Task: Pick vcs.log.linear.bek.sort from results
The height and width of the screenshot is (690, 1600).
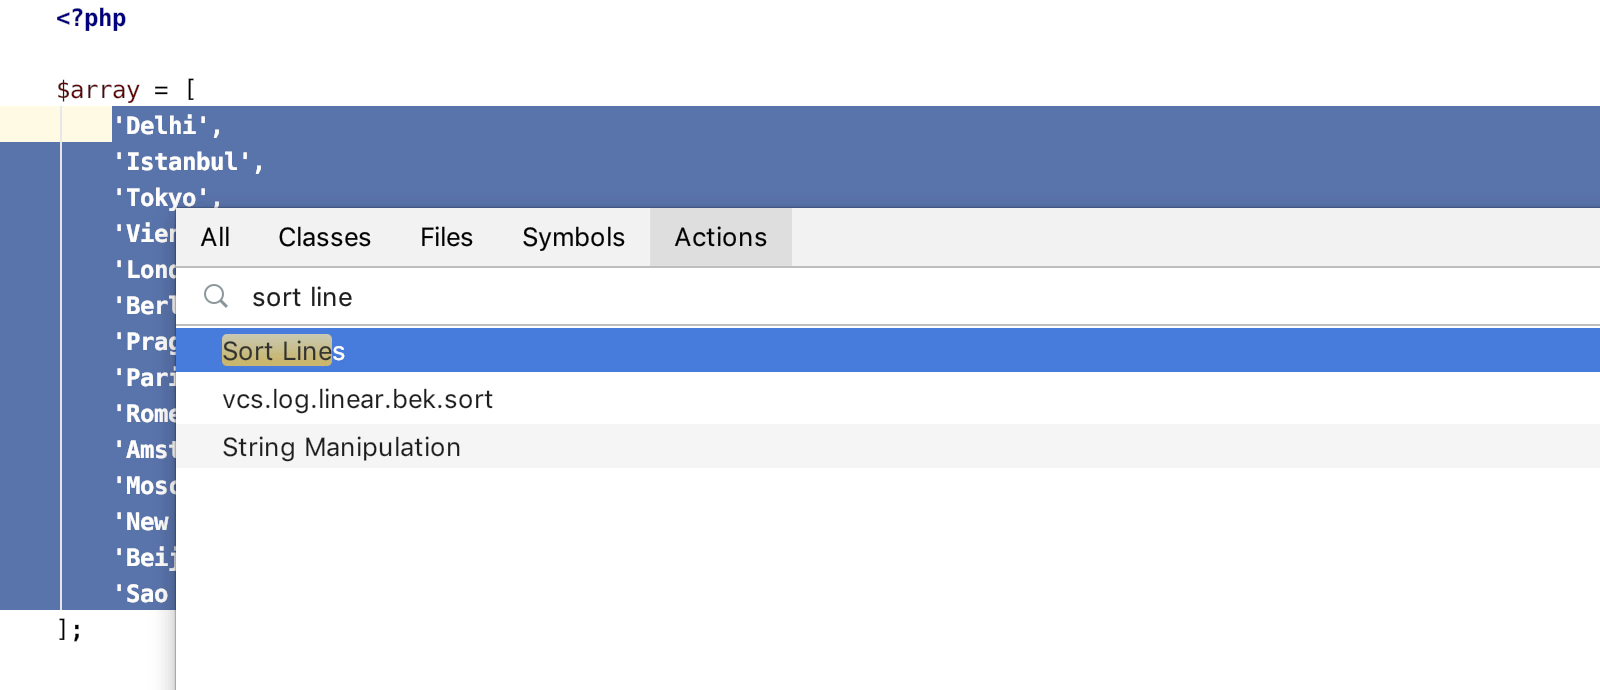Action: point(358,399)
